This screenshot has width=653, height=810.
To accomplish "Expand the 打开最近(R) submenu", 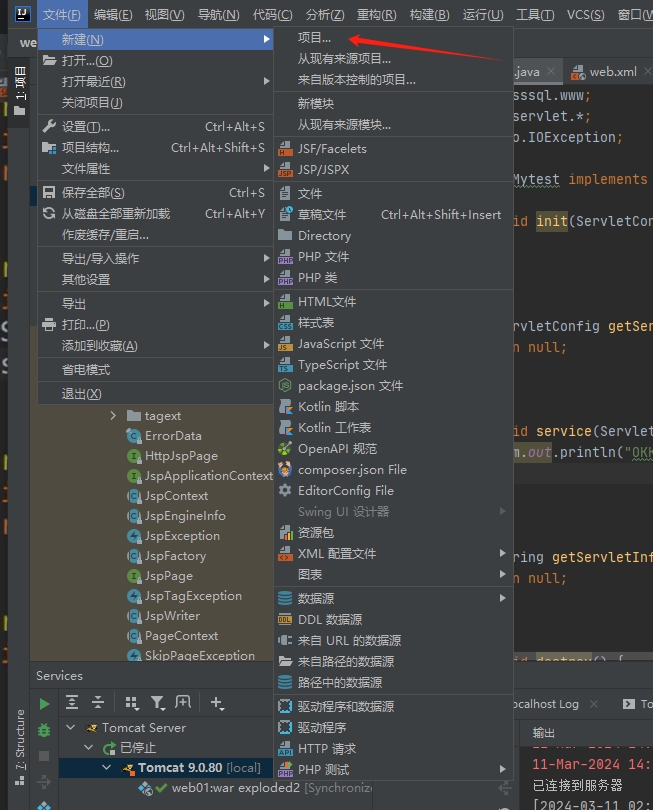I will (156, 82).
